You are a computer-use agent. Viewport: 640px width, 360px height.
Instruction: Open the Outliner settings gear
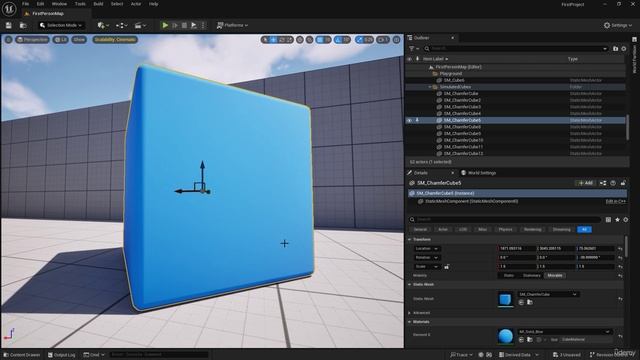(624, 49)
